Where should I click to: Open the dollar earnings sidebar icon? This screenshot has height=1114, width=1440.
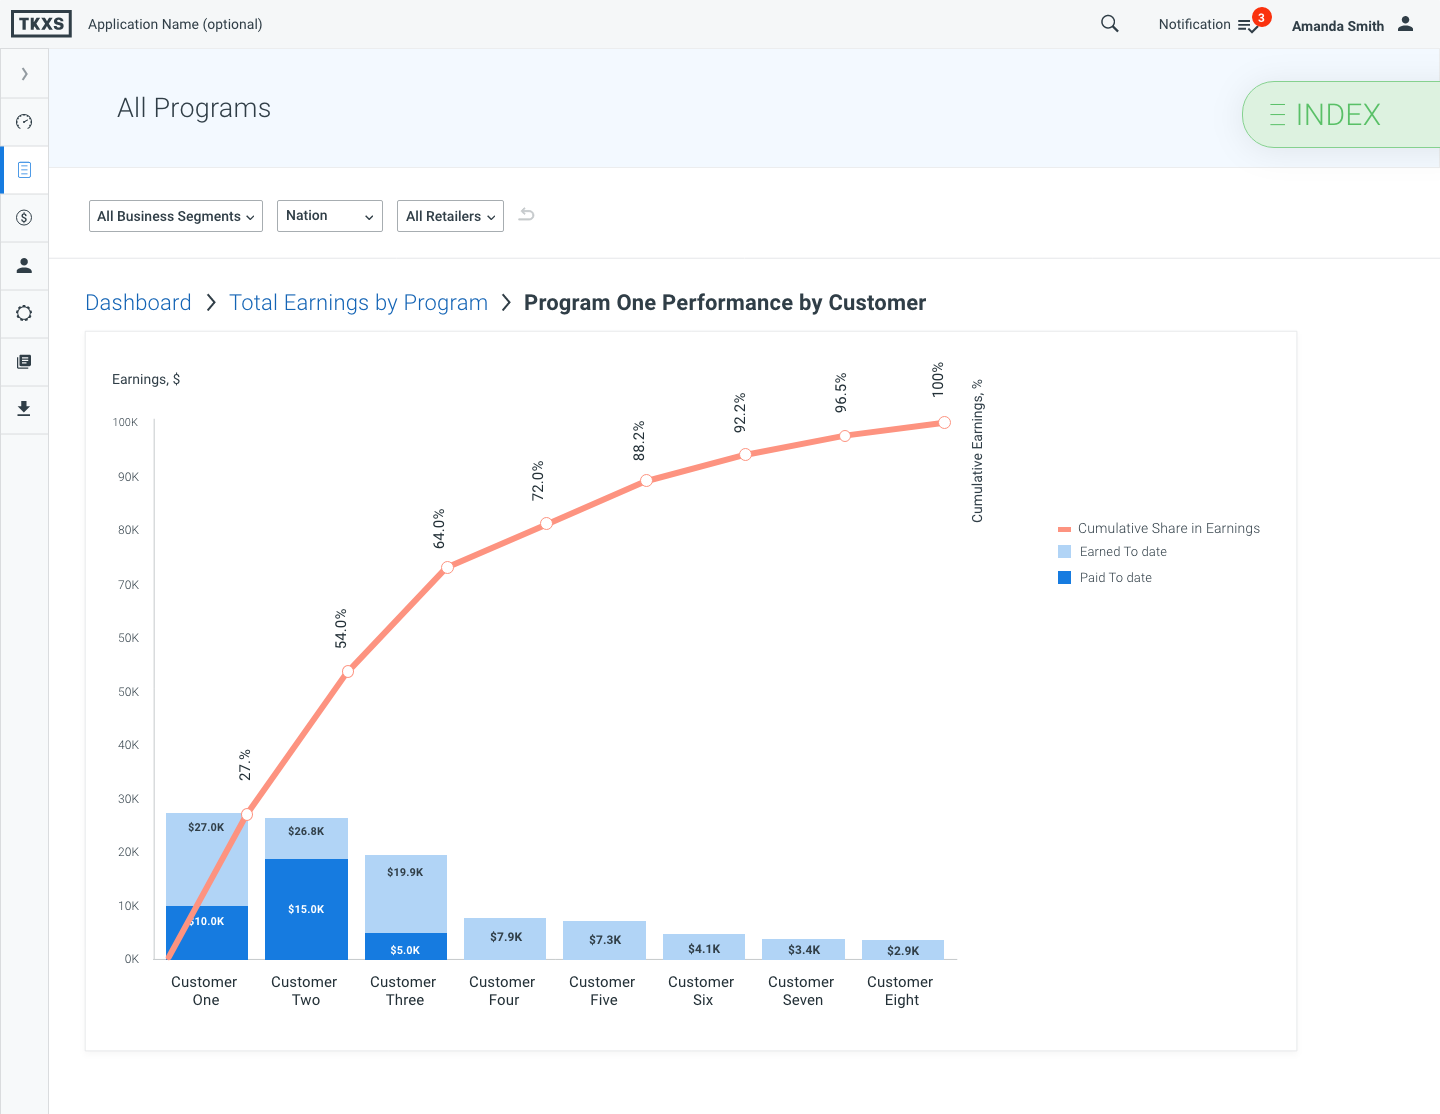click(x=24, y=218)
